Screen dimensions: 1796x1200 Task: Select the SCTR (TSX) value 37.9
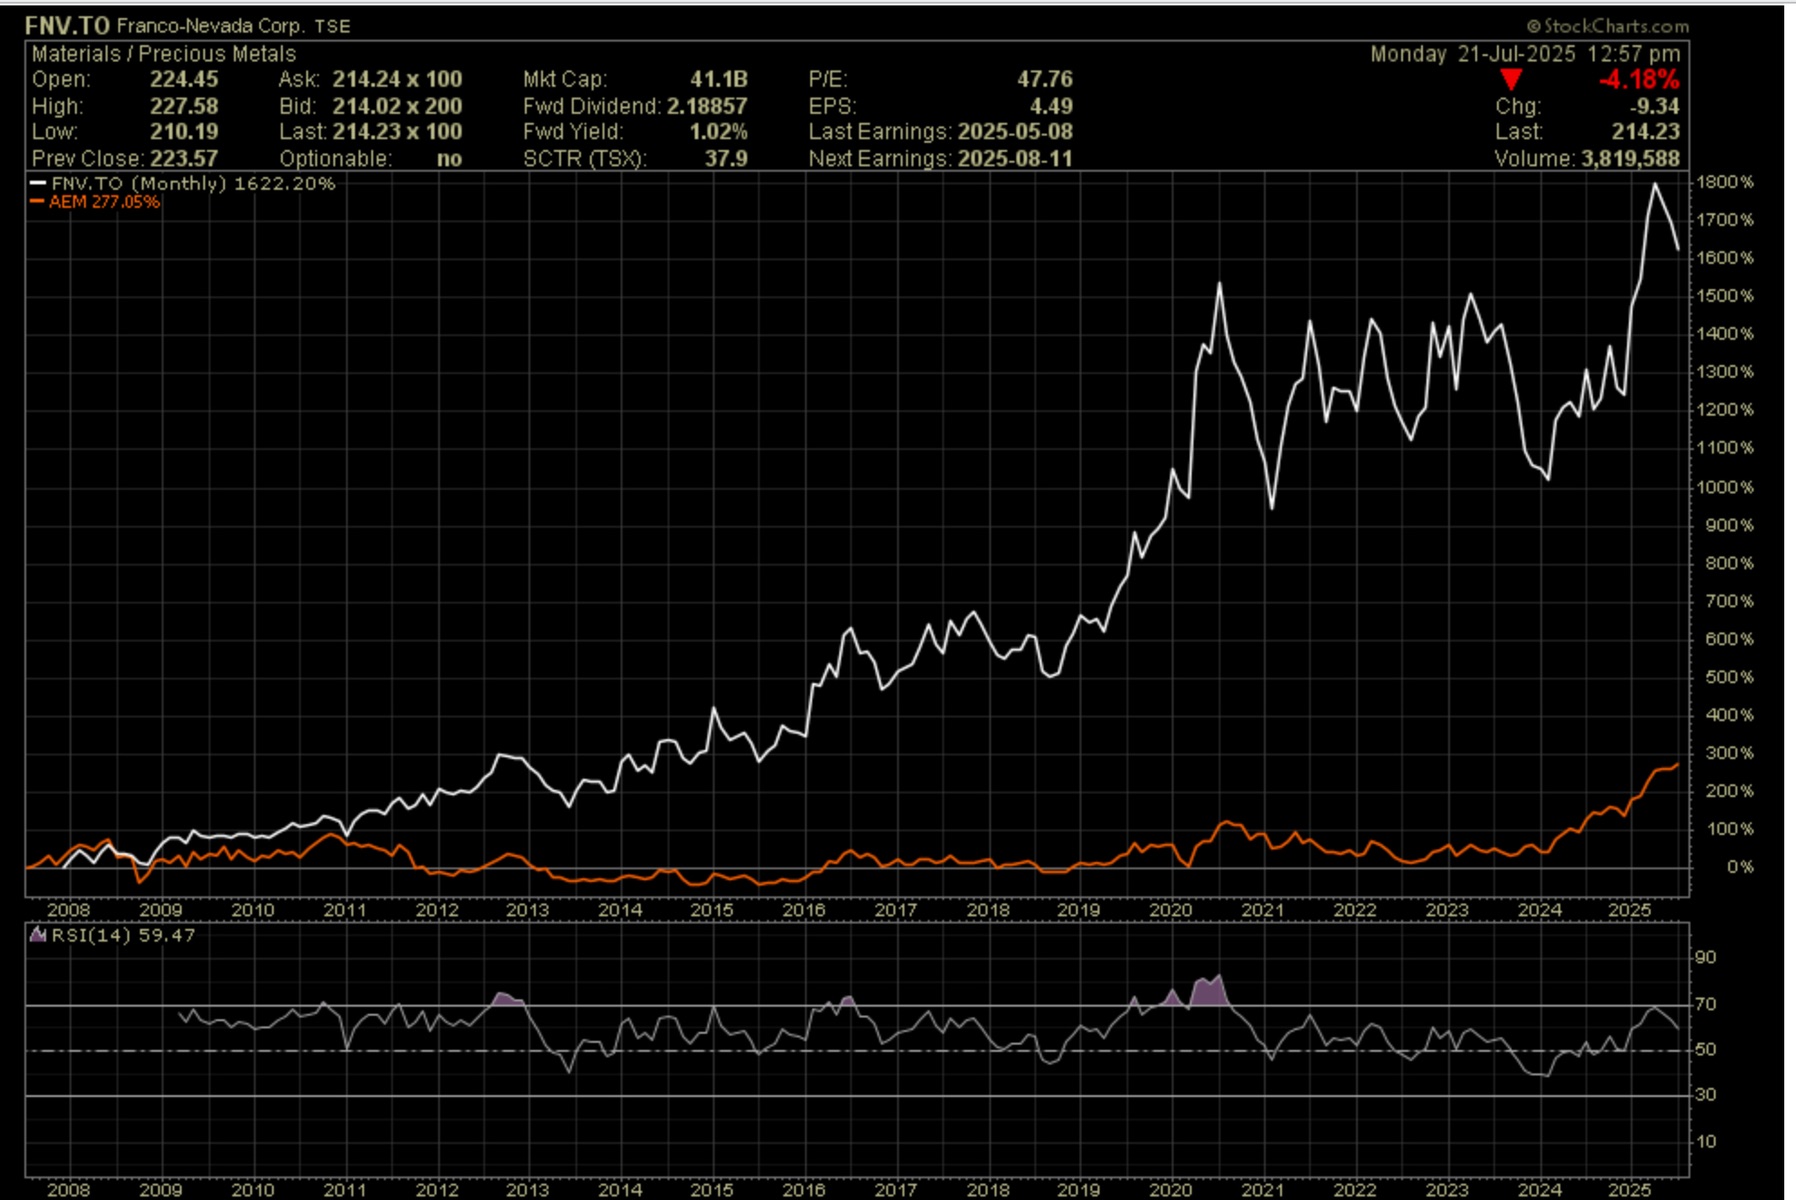pos(726,158)
